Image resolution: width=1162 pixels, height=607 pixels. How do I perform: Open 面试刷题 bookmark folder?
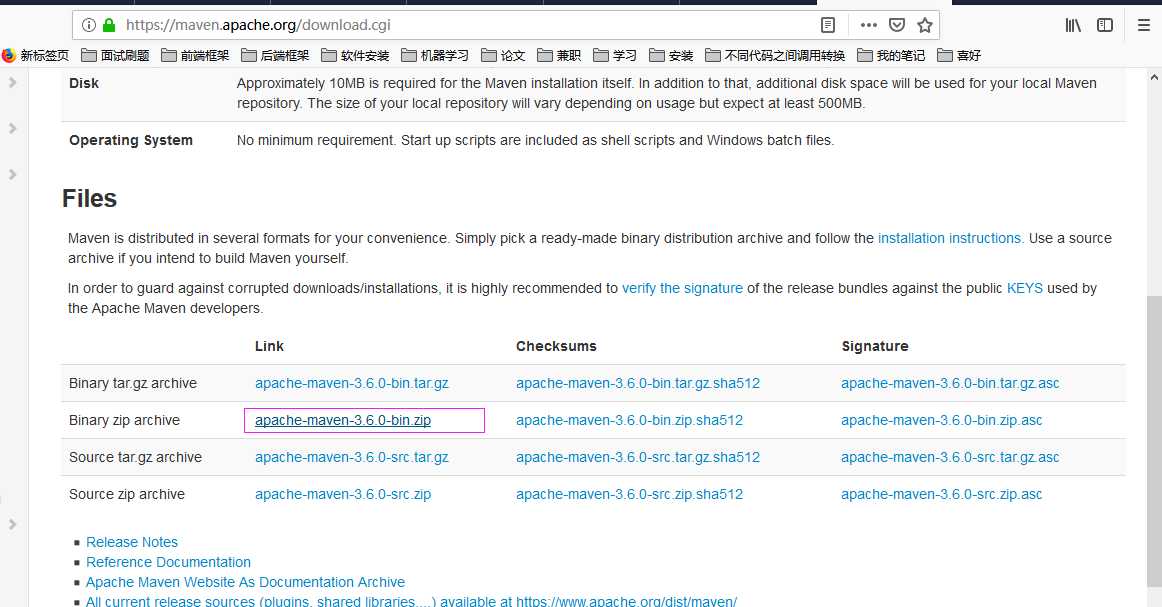[x=115, y=56]
